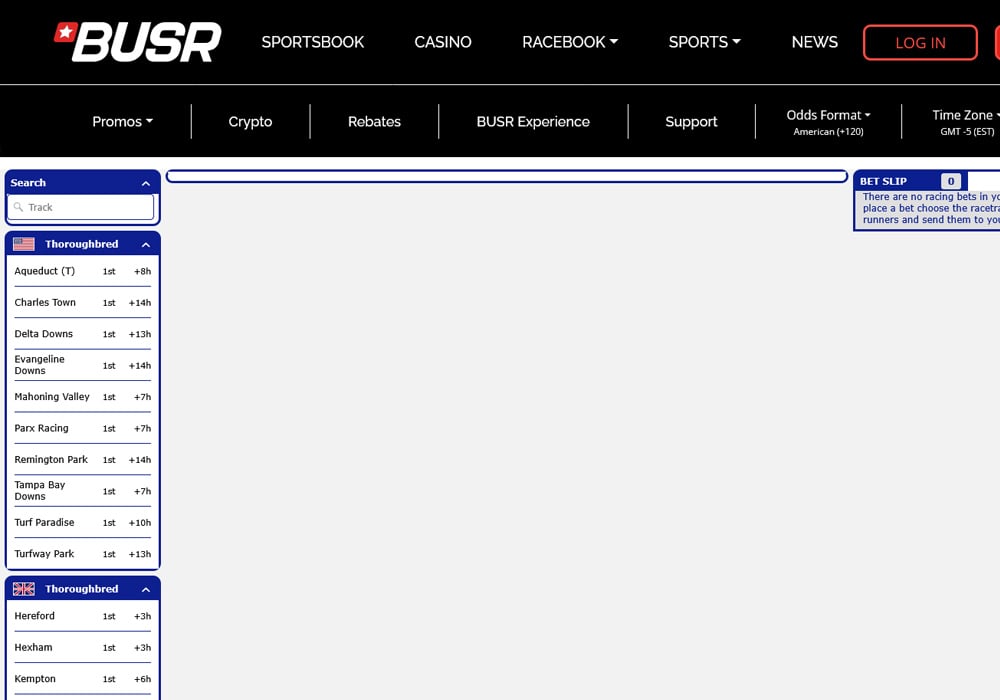Click the UK flag on the lower Thoroughbred panel
The width and height of the screenshot is (1000, 700).
click(x=23, y=589)
